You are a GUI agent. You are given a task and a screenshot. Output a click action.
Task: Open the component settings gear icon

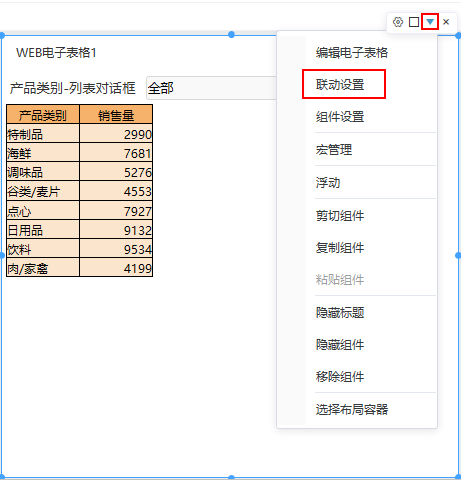(x=398, y=22)
